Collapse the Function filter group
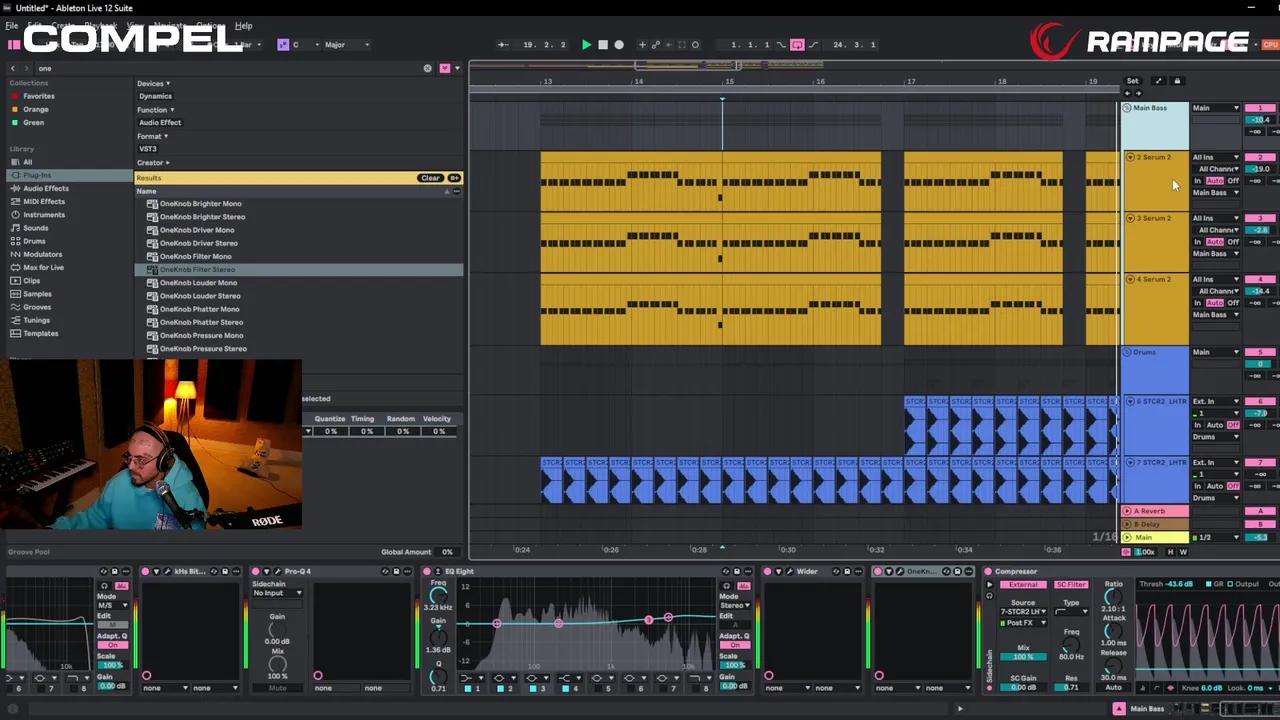Screen dimensions: 1280x720 155,110
